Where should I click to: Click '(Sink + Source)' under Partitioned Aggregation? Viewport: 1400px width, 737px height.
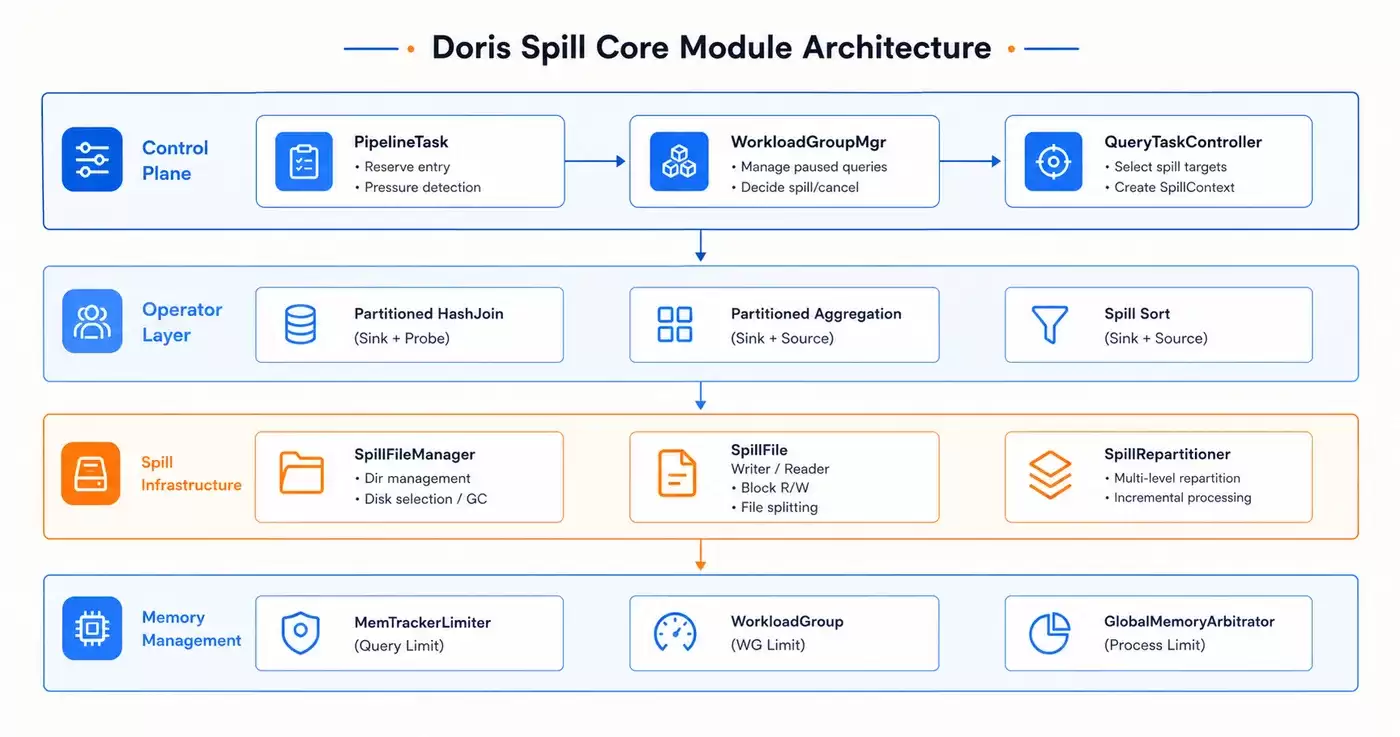point(782,338)
